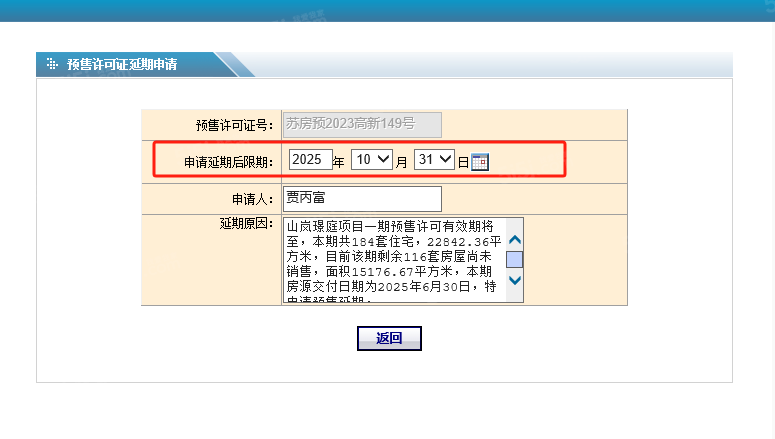This screenshot has width=775, height=439.
Task: Open the day dropdown showing 31
Action: point(434,160)
